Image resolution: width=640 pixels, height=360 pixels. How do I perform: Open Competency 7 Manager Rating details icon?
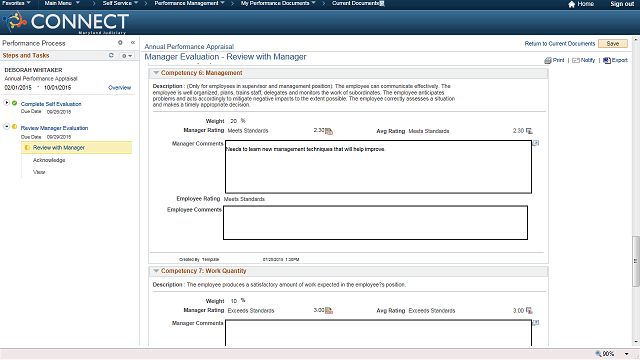[x=329, y=311]
